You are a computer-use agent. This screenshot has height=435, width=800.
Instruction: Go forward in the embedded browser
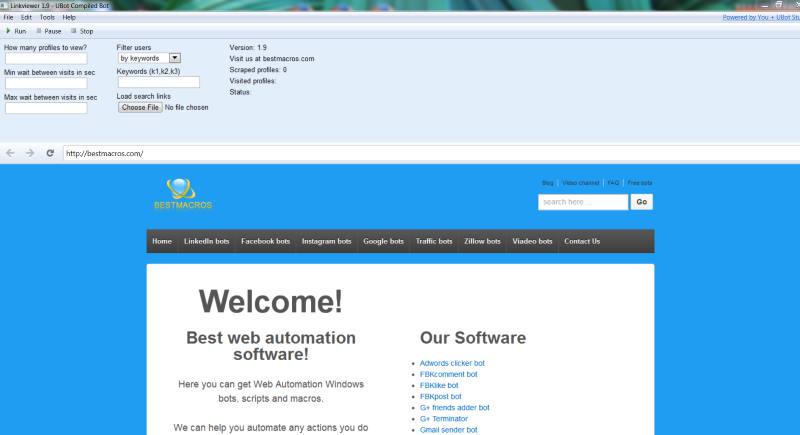(x=30, y=153)
